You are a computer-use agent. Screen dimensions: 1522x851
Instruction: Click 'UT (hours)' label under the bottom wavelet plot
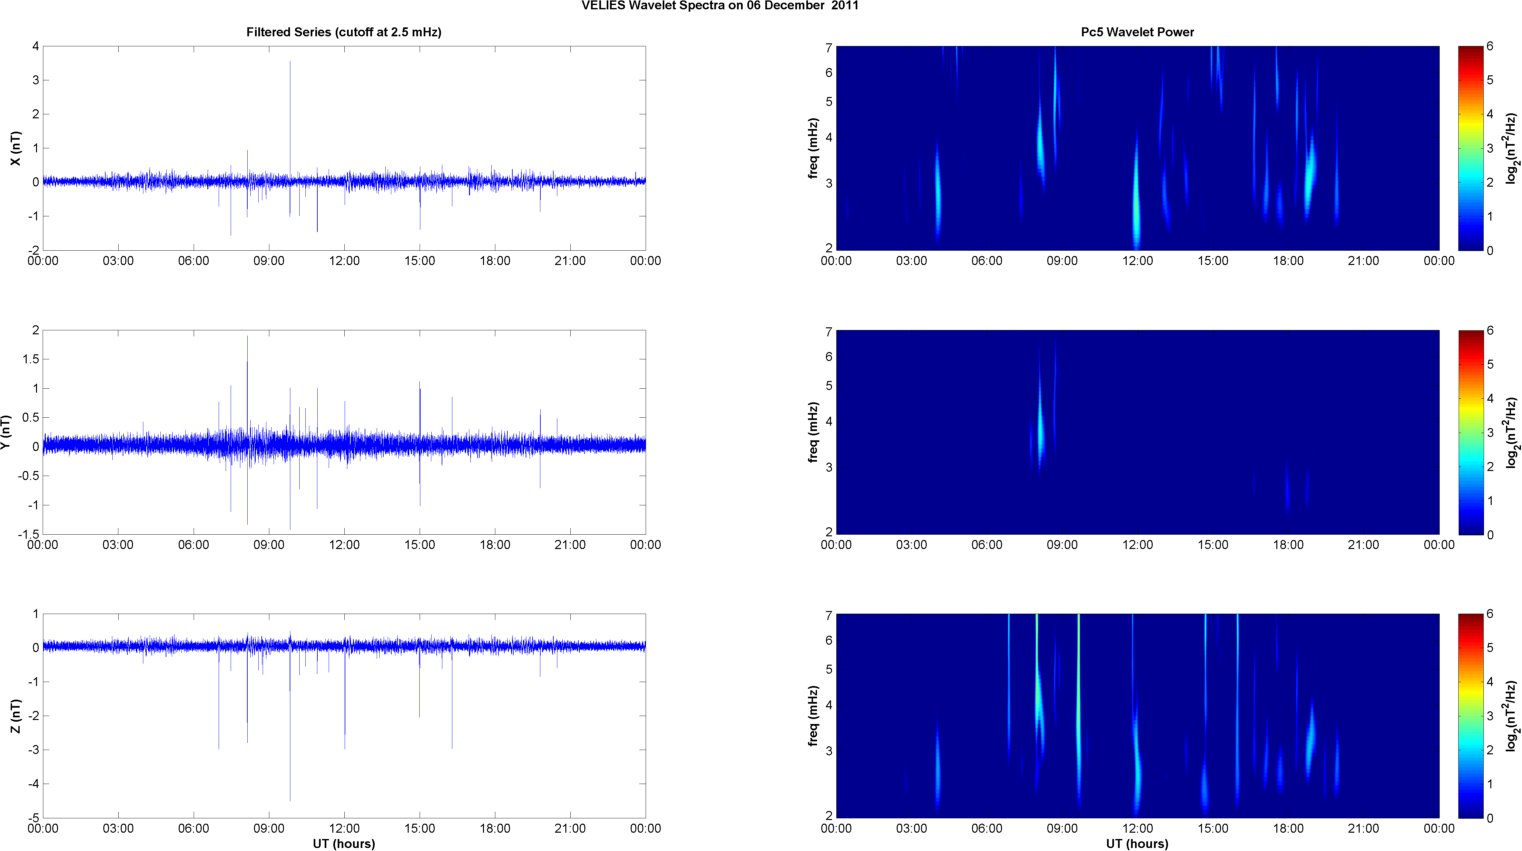click(x=1137, y=843)
